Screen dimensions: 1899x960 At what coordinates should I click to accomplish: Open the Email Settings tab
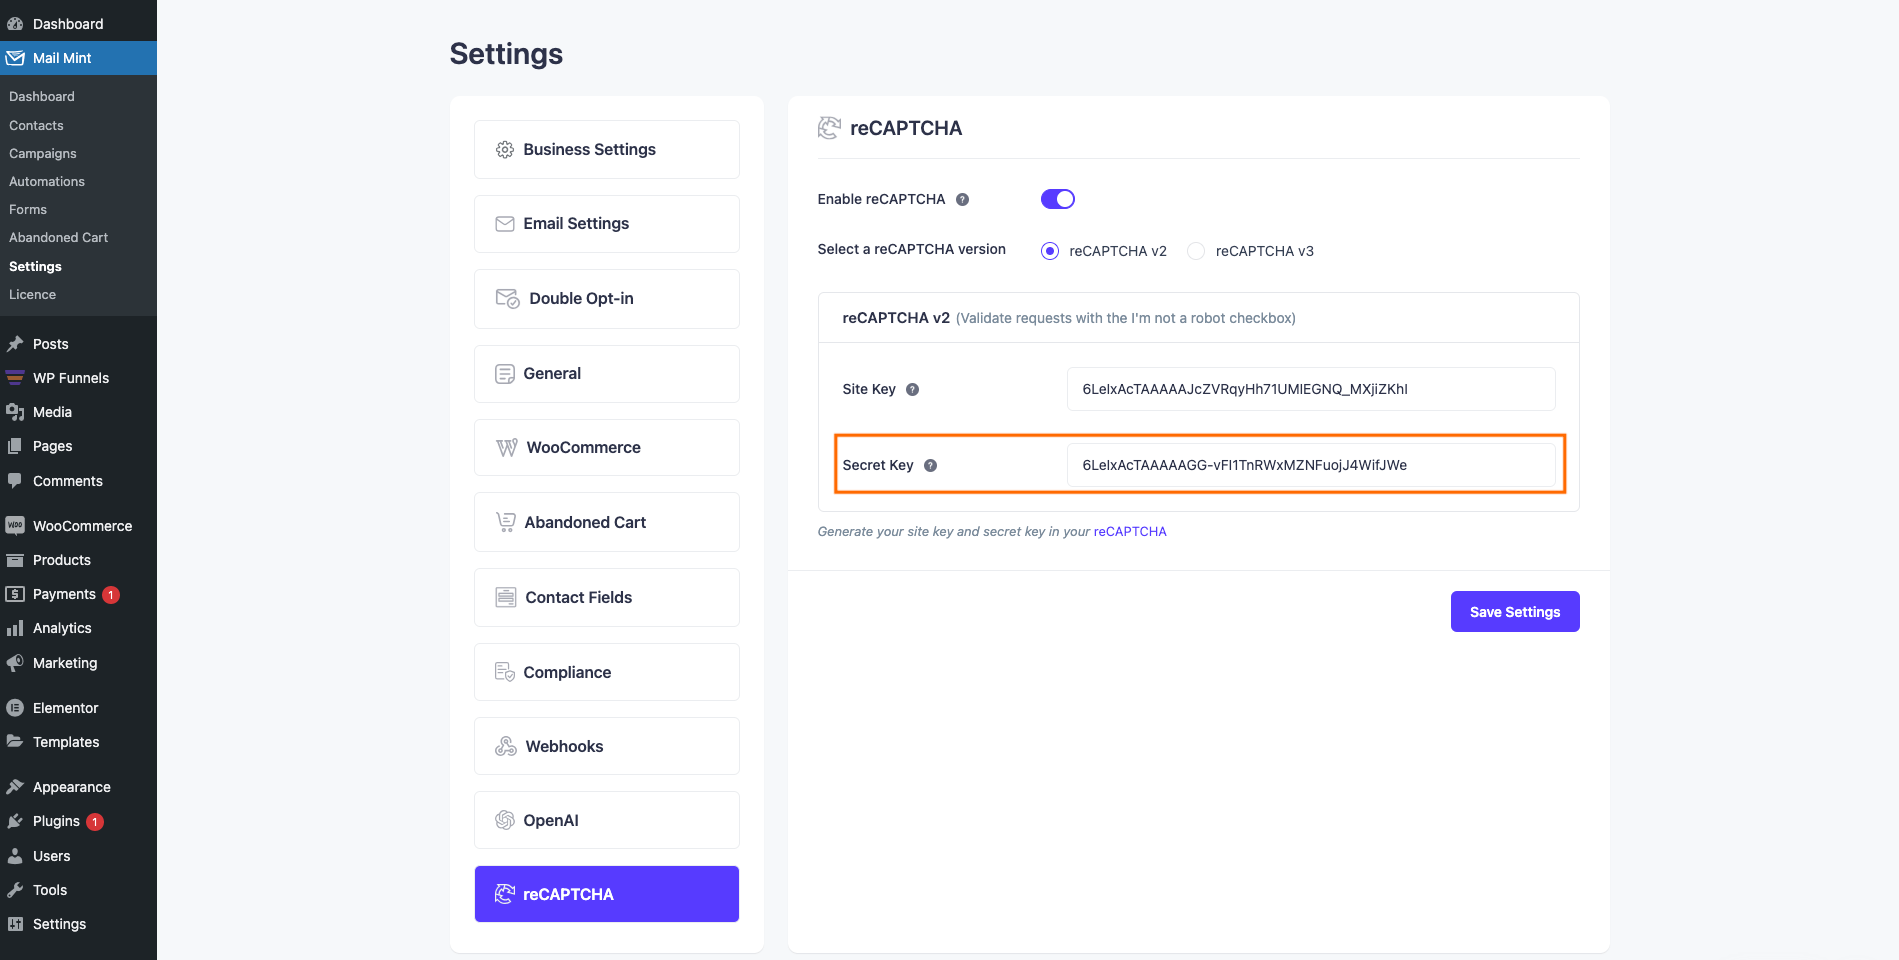point(607,224)
